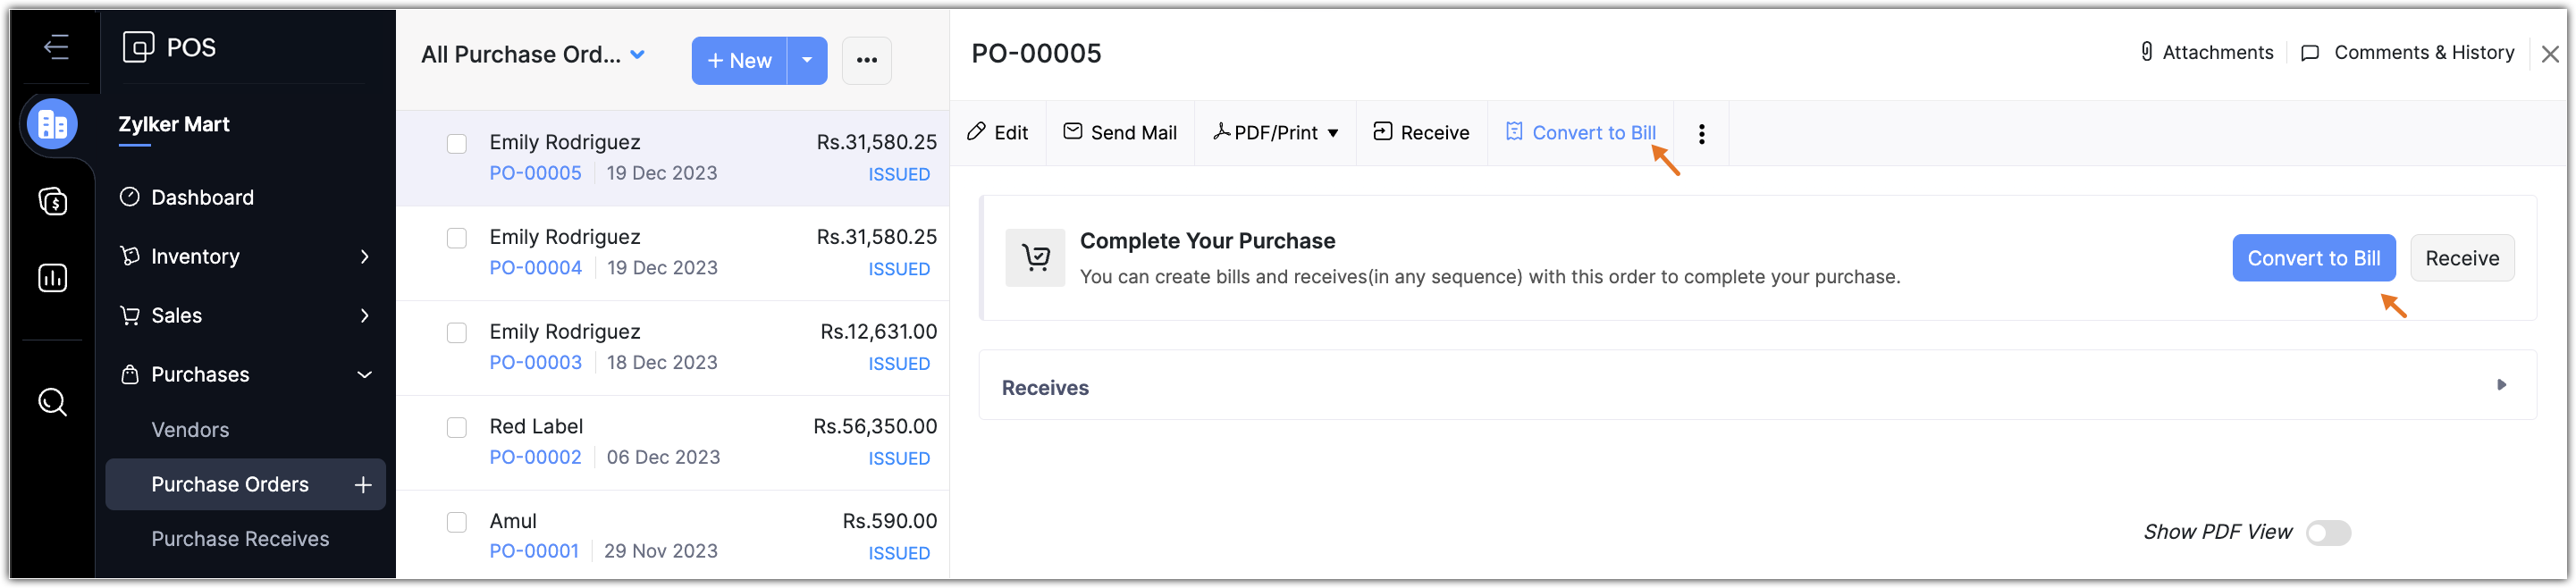
Task: Open the Dashboard menu item
Action: click(x=202, y=198)
